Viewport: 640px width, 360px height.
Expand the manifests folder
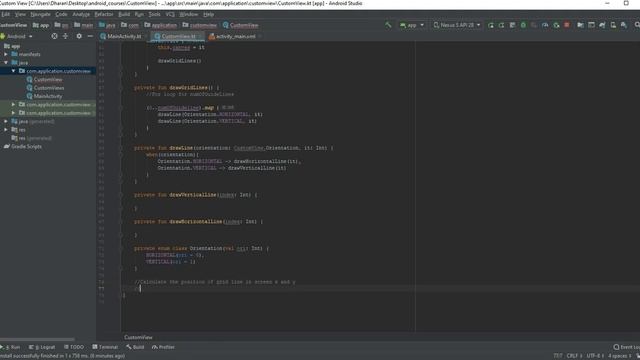(6, 54)
